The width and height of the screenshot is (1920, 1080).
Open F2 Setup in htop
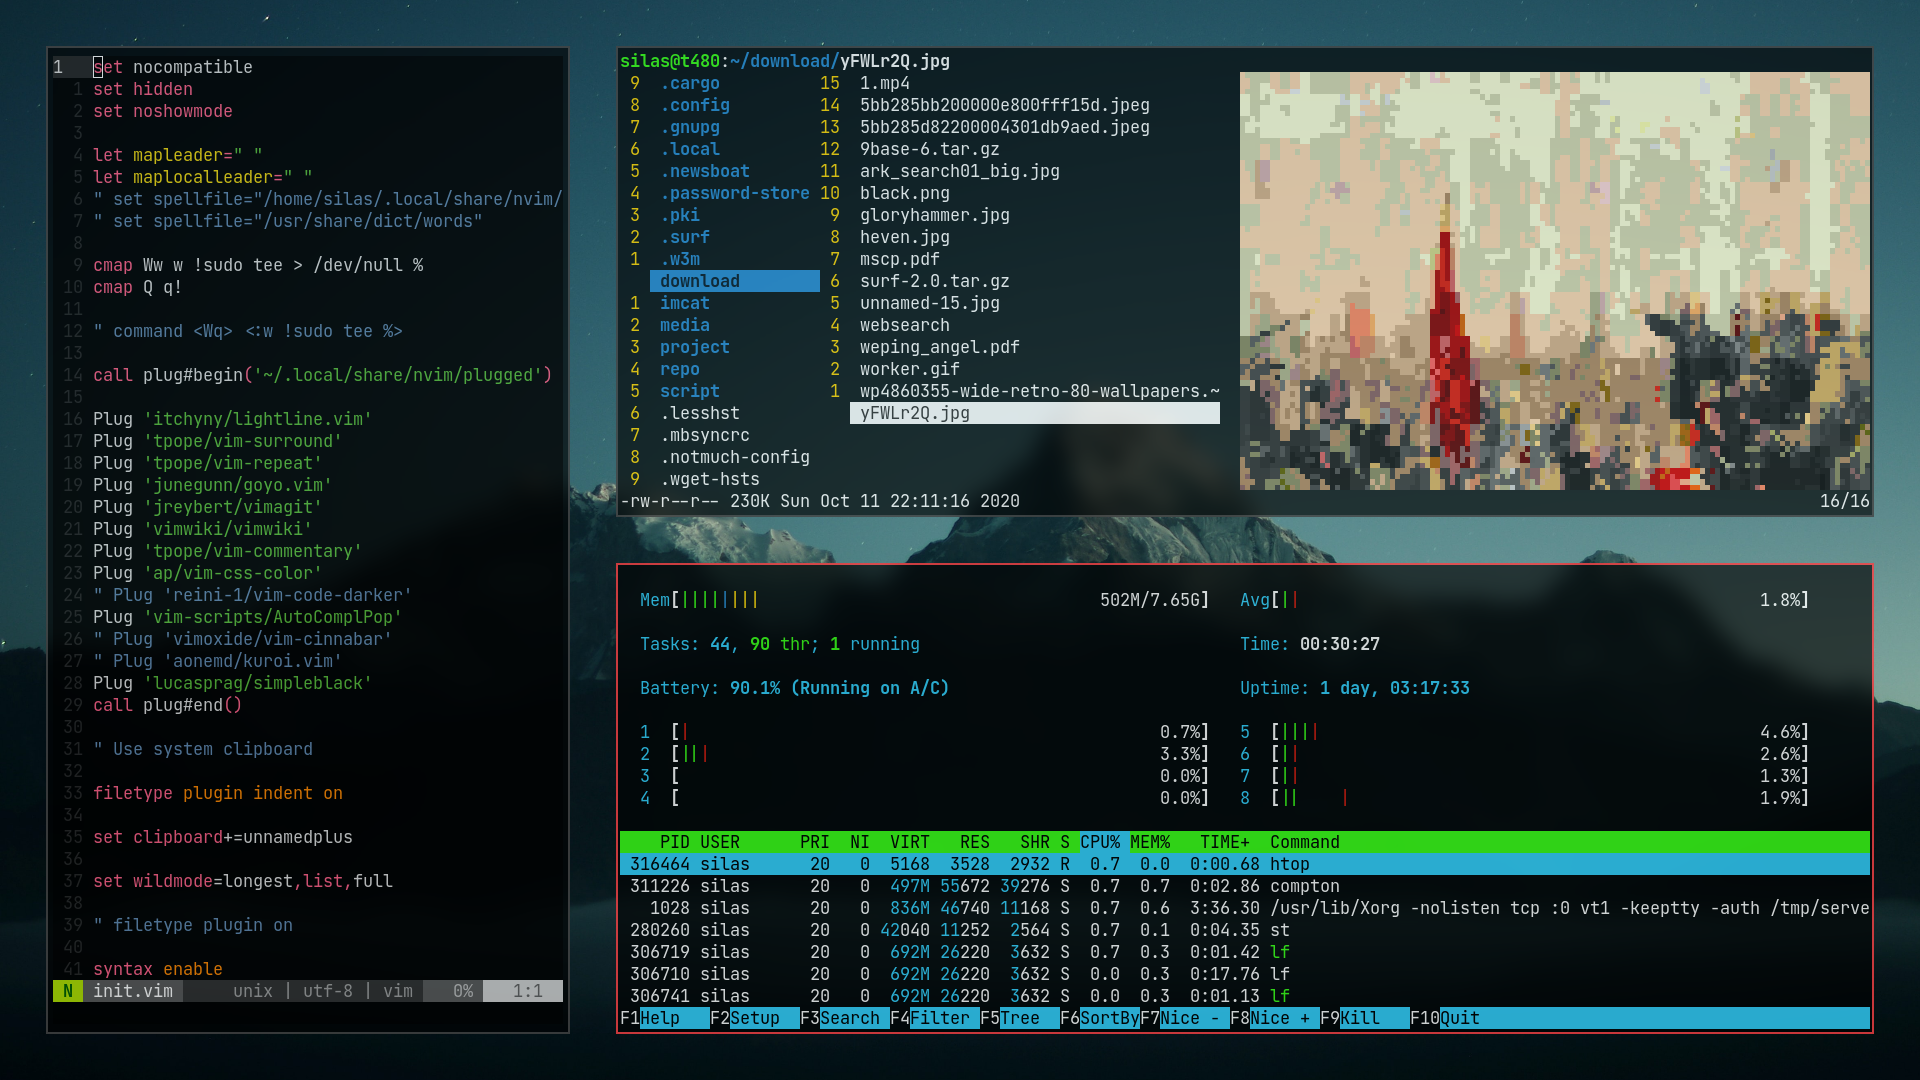[754, 1018]
